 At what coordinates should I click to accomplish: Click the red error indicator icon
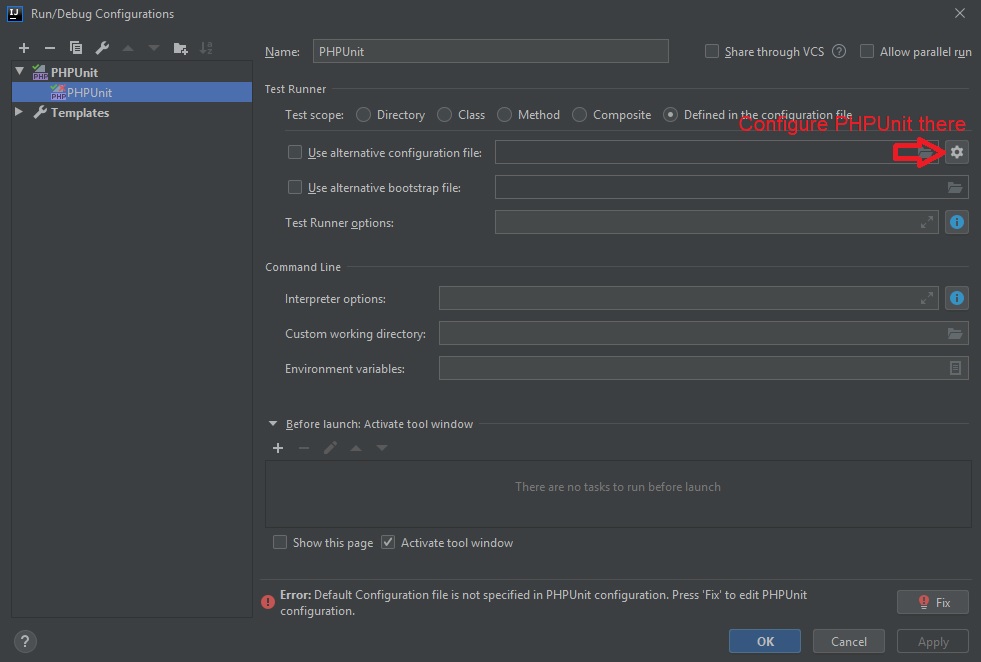[x=268, y=602]
